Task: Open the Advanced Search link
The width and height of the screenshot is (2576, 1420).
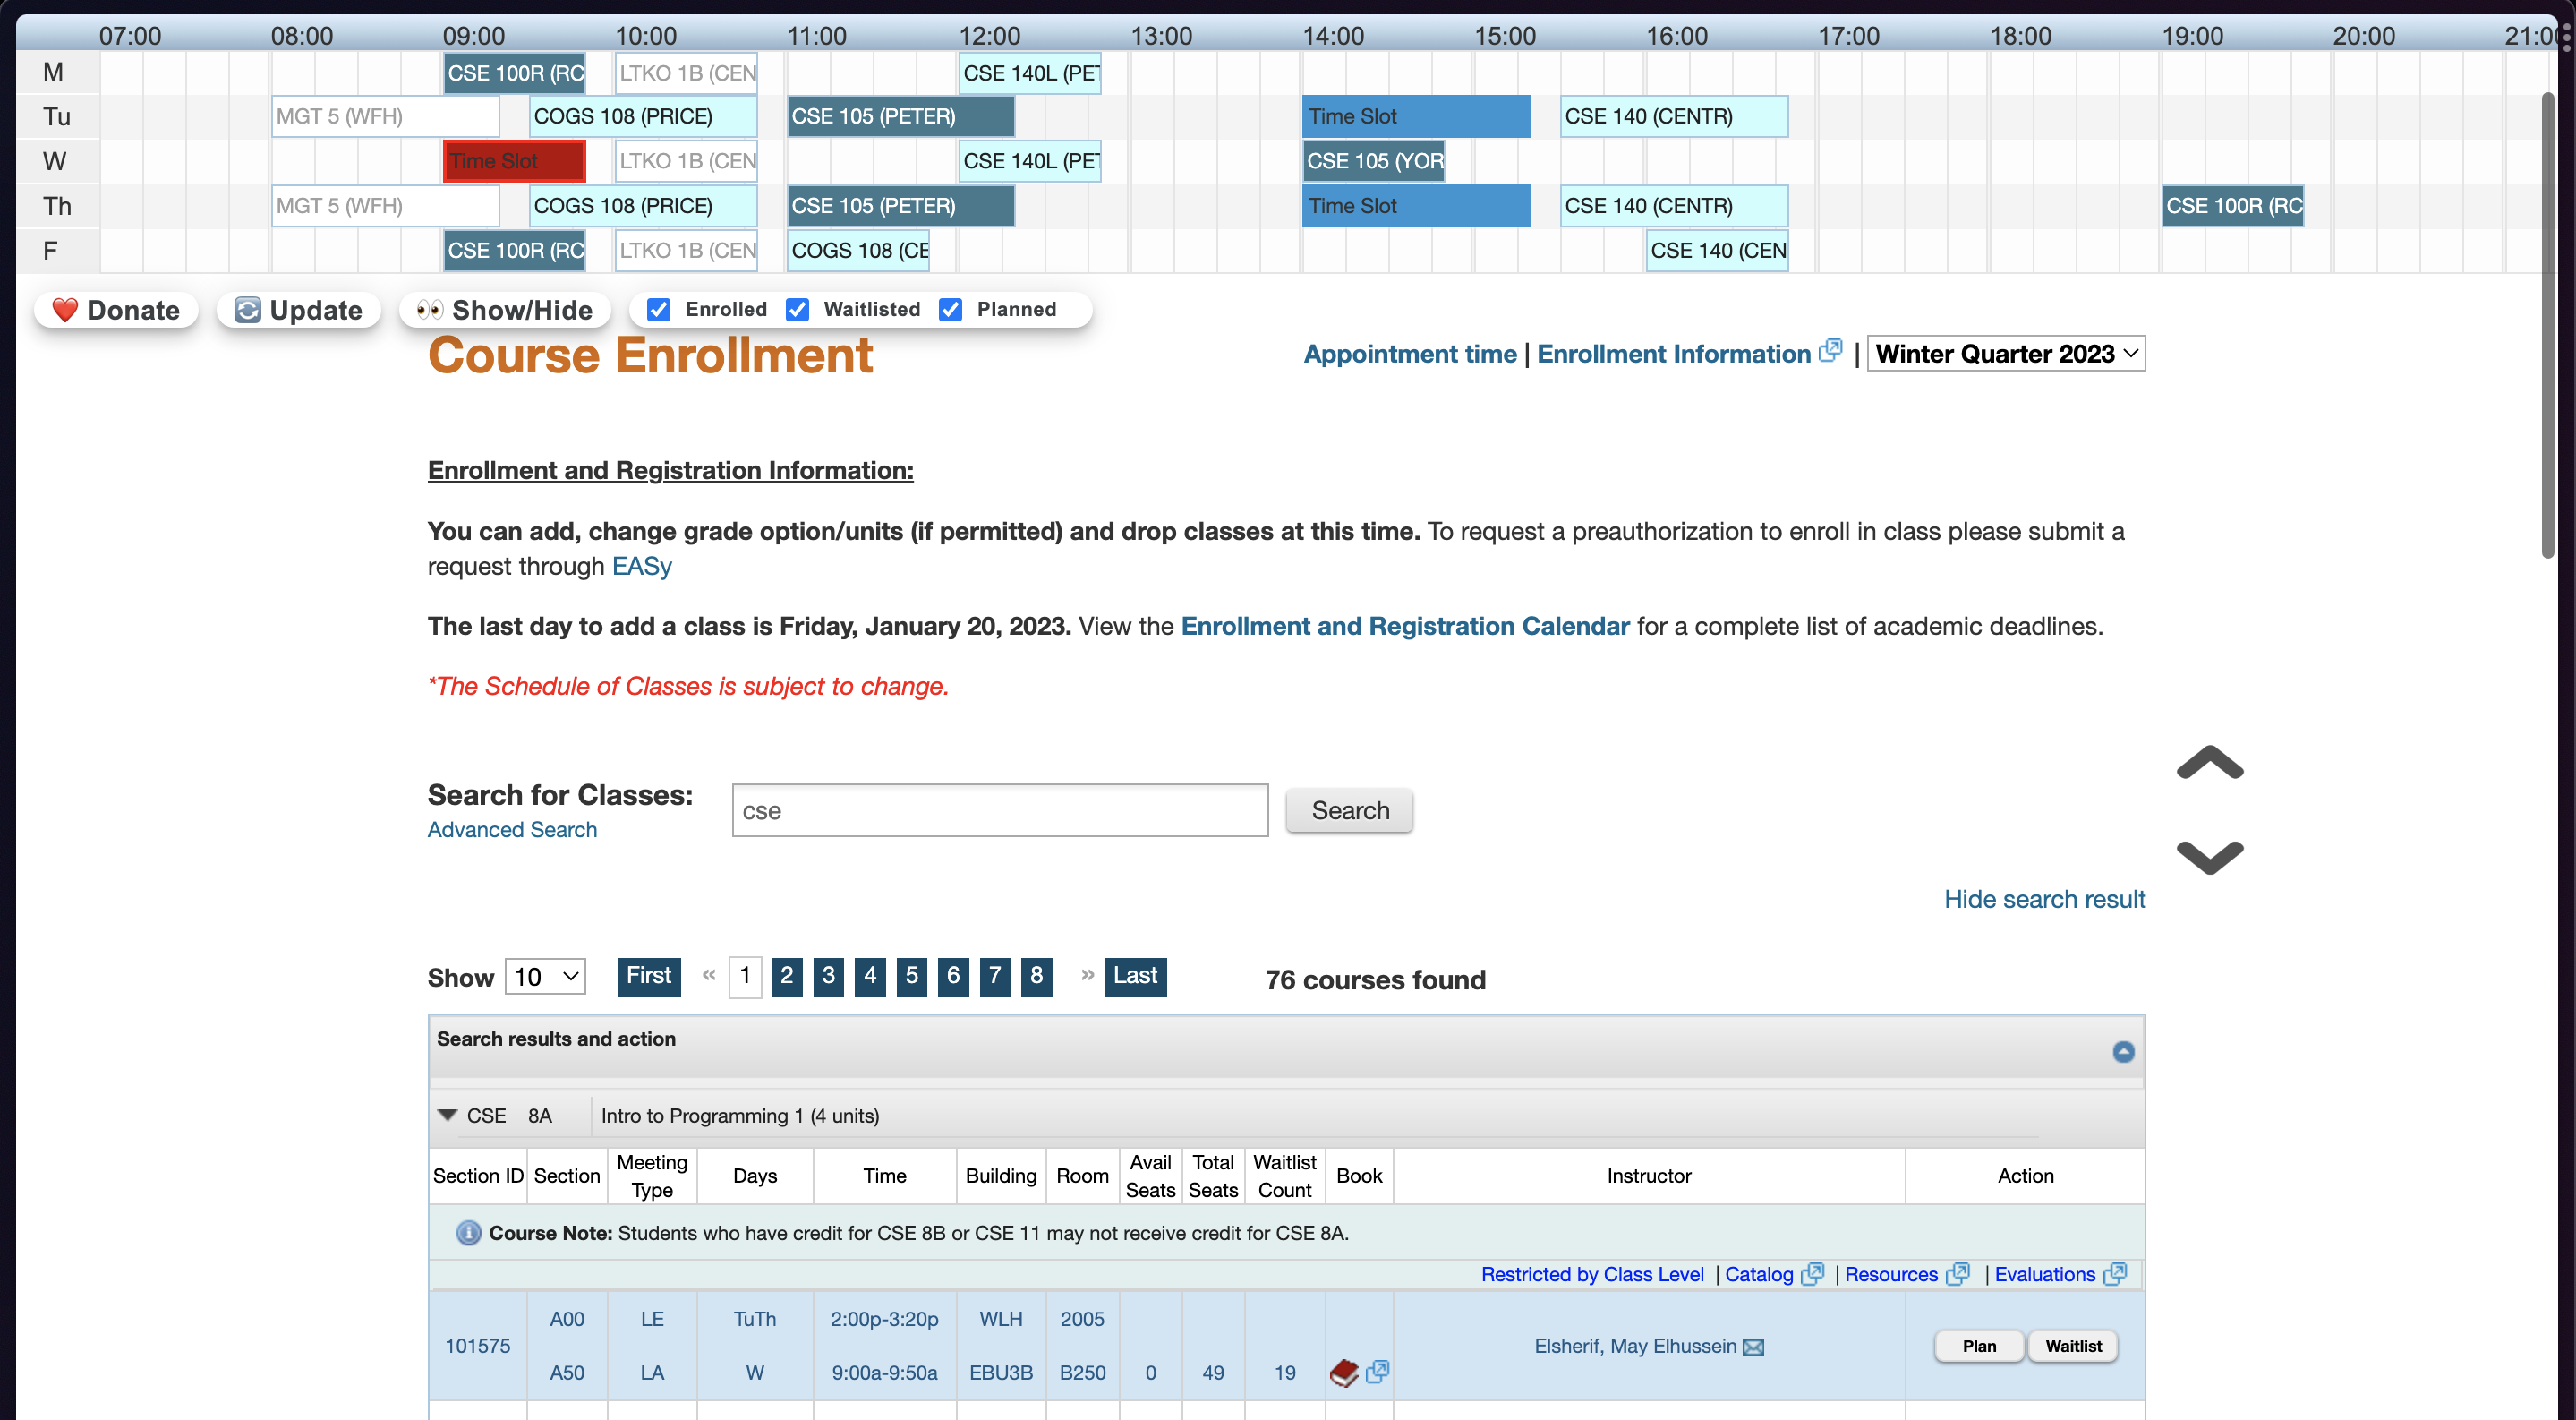Action: coord(511,829)
